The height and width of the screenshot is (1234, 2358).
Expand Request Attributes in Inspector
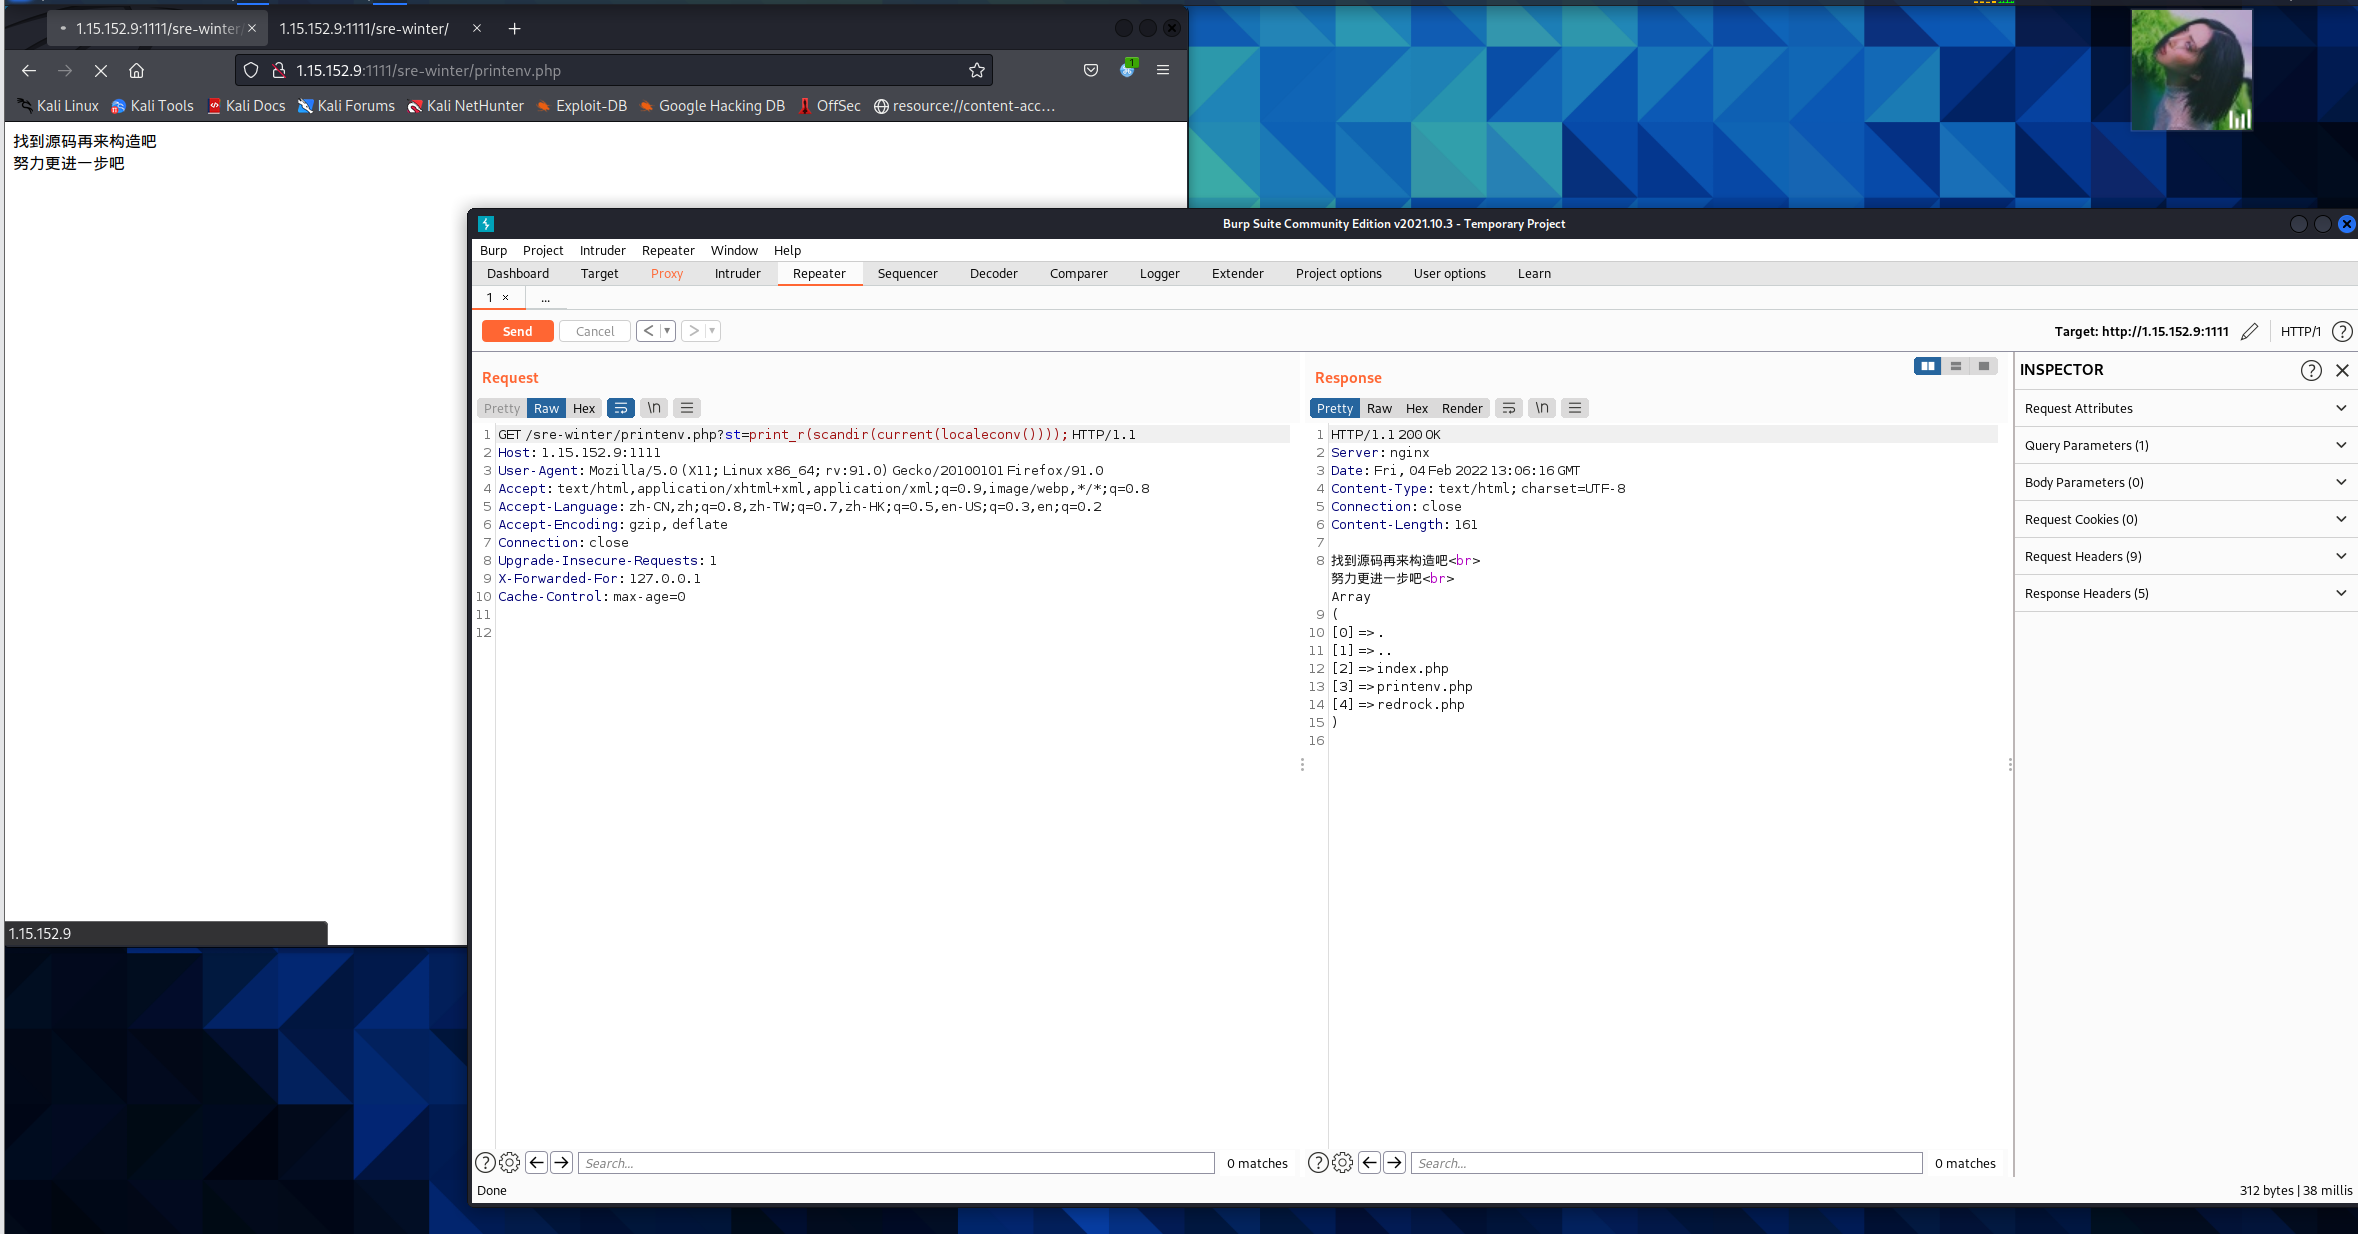[x=2185, y=408]
